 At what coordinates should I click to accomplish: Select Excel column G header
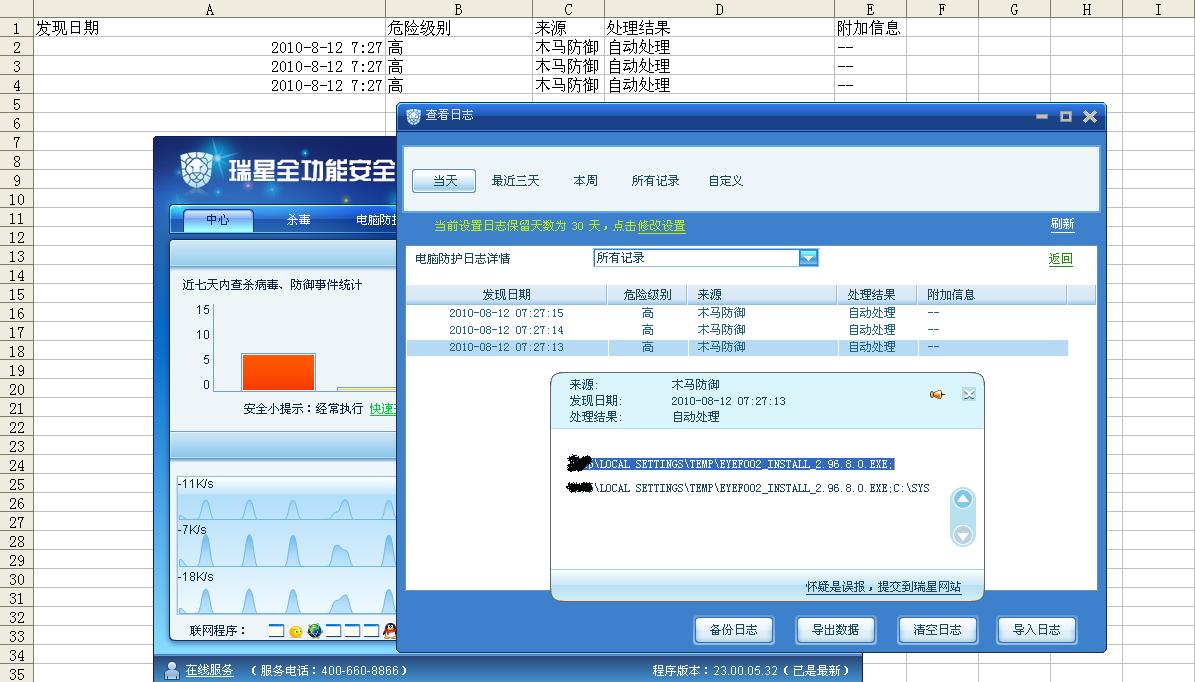1014,9
